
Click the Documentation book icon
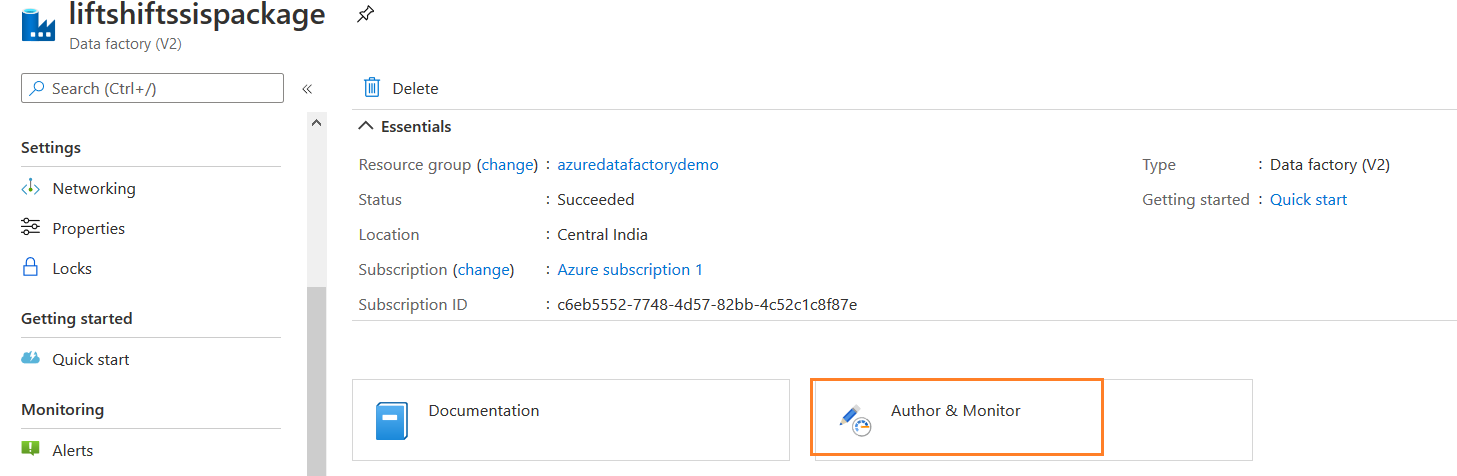pos(391,420)
